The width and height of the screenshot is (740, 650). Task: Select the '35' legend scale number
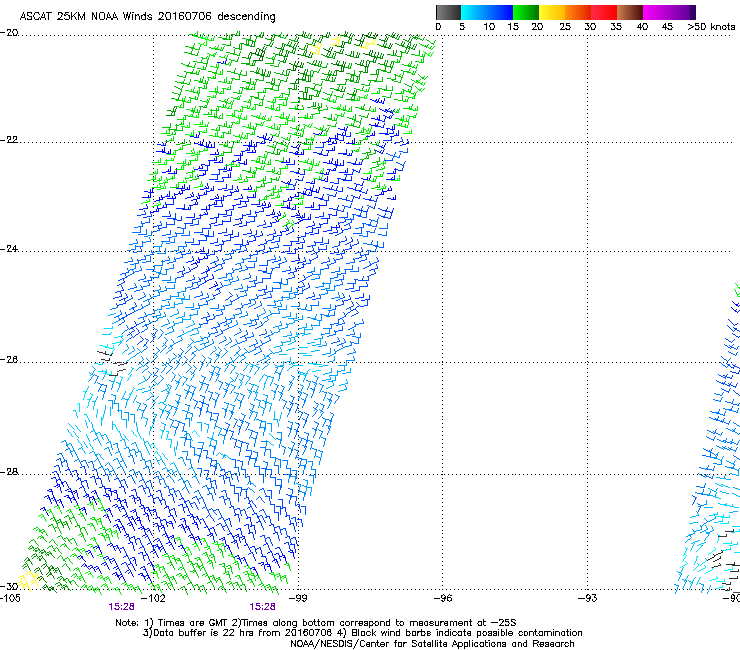tap(616, 27)
